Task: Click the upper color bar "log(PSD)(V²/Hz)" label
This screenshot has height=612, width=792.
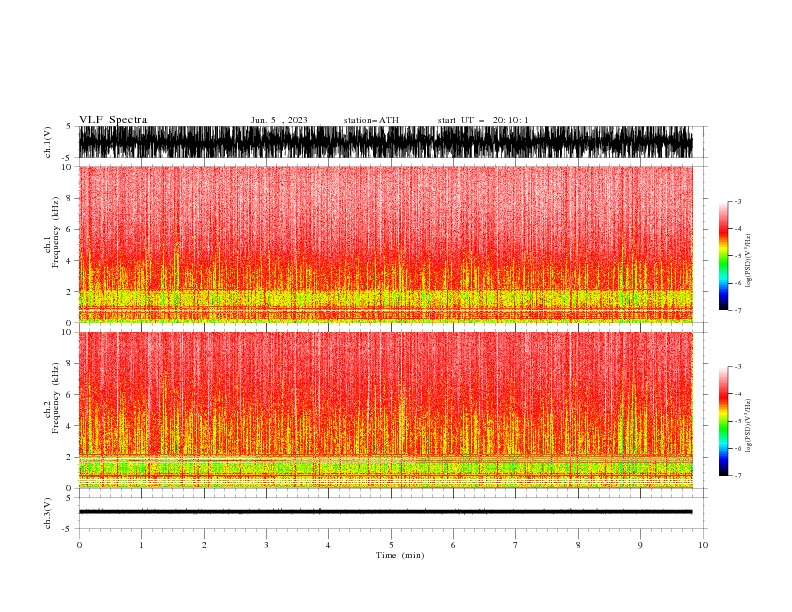Action: [x=749, y=261]
